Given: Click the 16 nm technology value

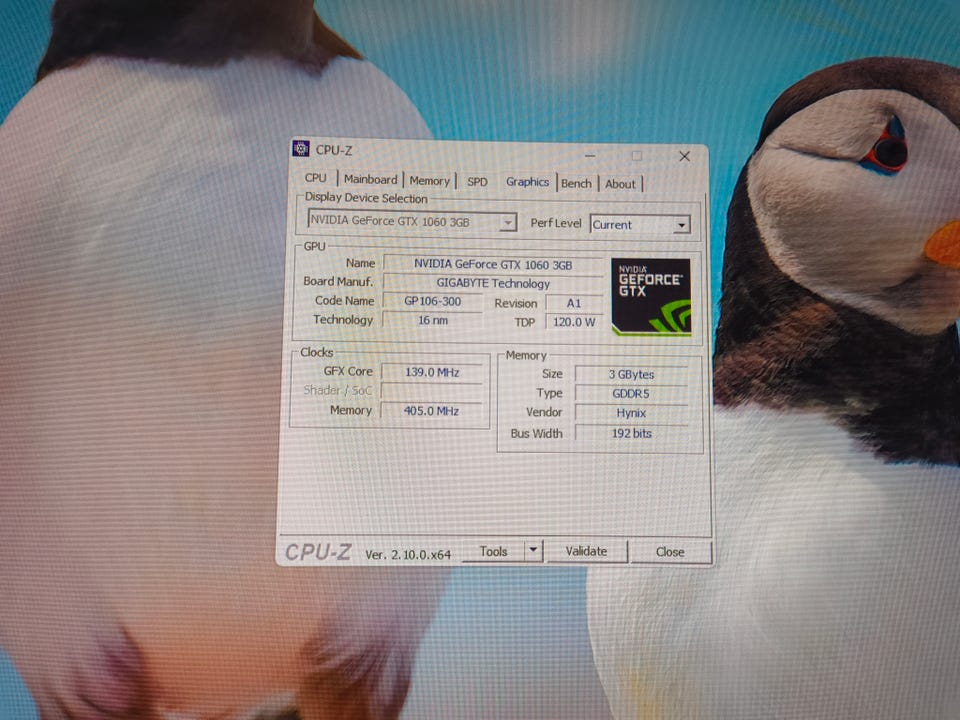Looking at the screenshot, I should [x=432, y=320].
